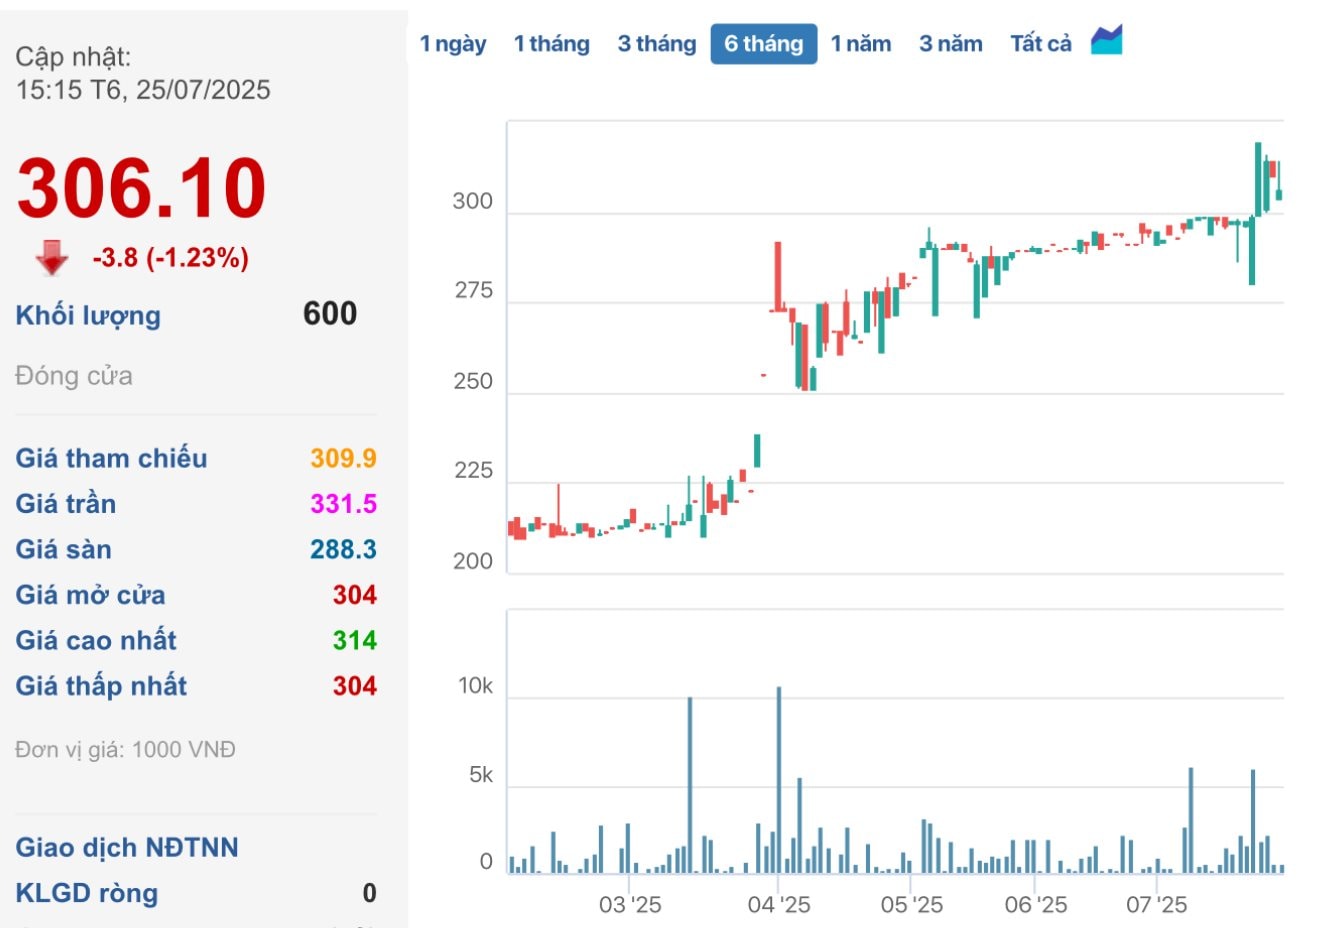
Task: Click the 07 '25 axis date marker
Action: 1156,905
